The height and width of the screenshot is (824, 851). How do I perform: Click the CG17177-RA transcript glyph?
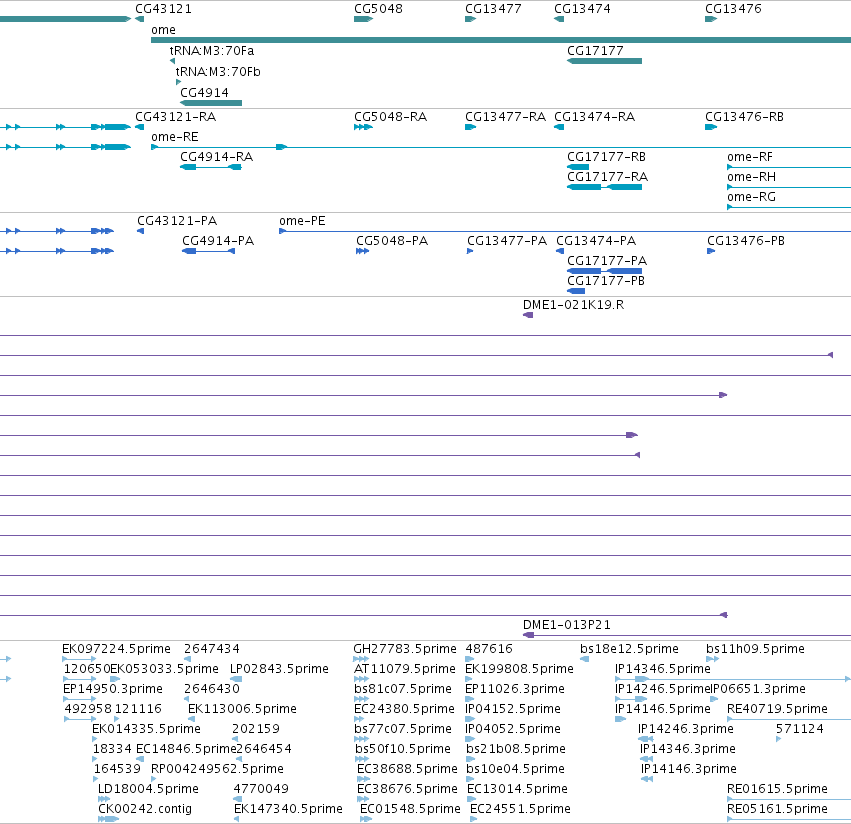pyautogui.click(x=605, y=187)
